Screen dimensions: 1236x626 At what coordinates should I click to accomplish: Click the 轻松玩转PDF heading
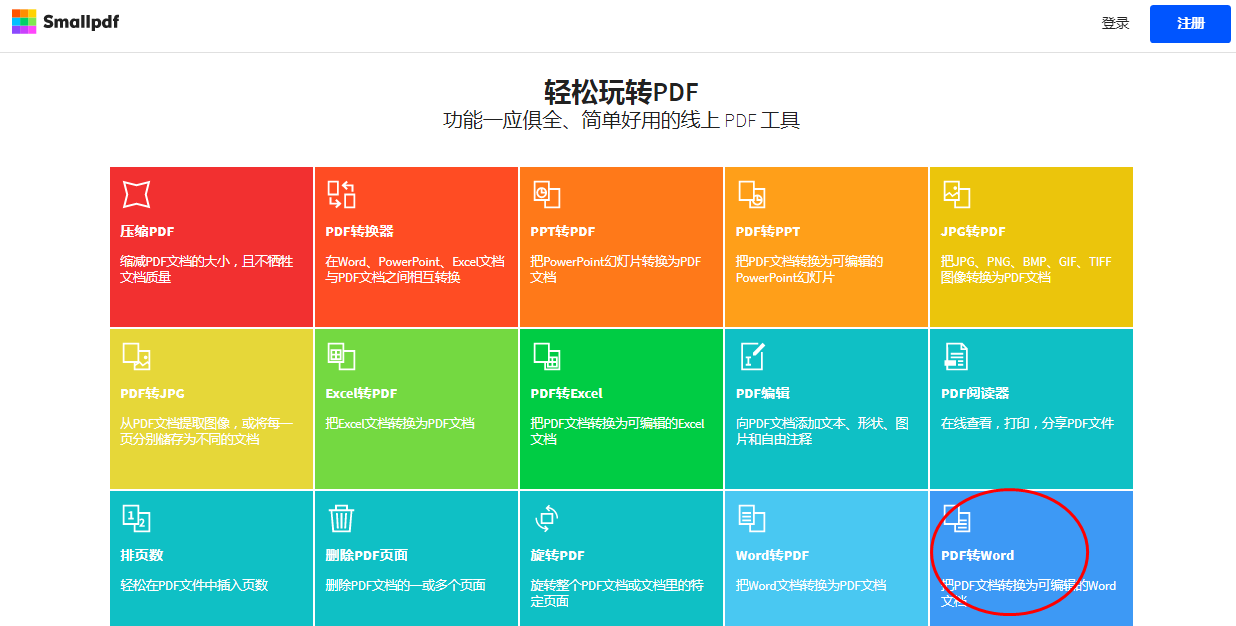tap(621, 93)
